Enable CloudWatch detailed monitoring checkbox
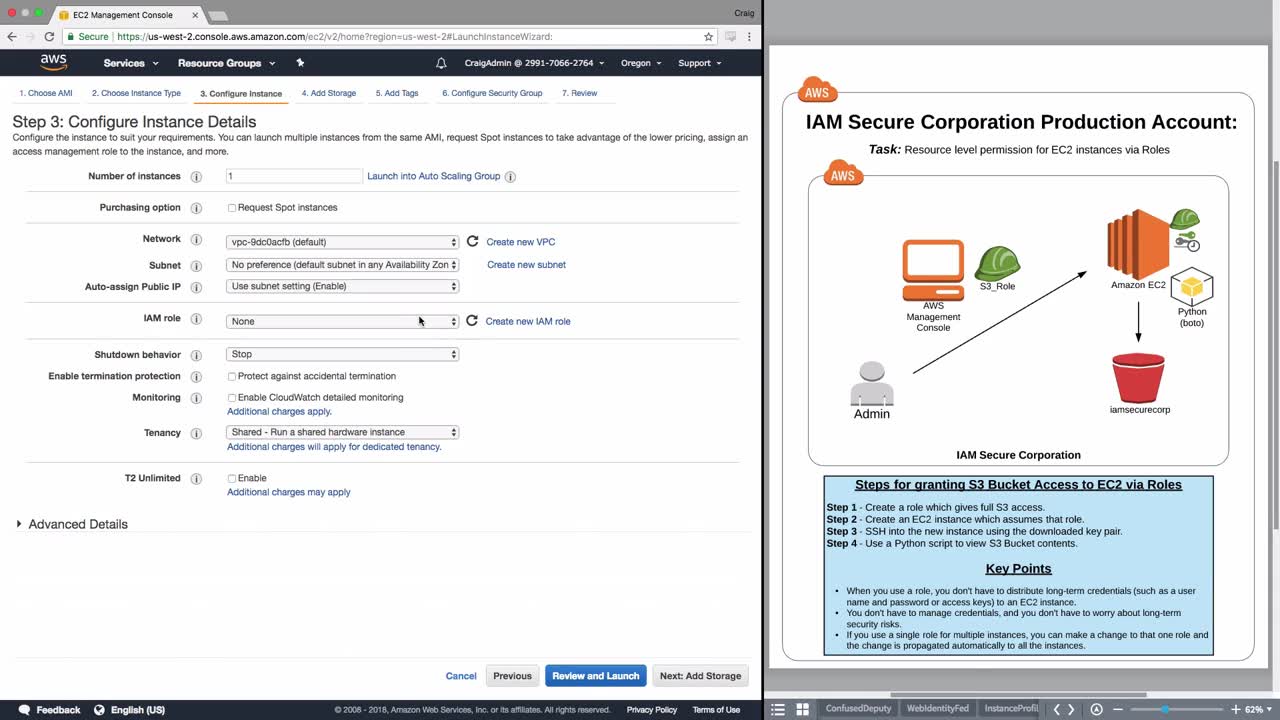The height and width of the screenshot is (720, 1280). pyautogui.click(x=232, y=398)
